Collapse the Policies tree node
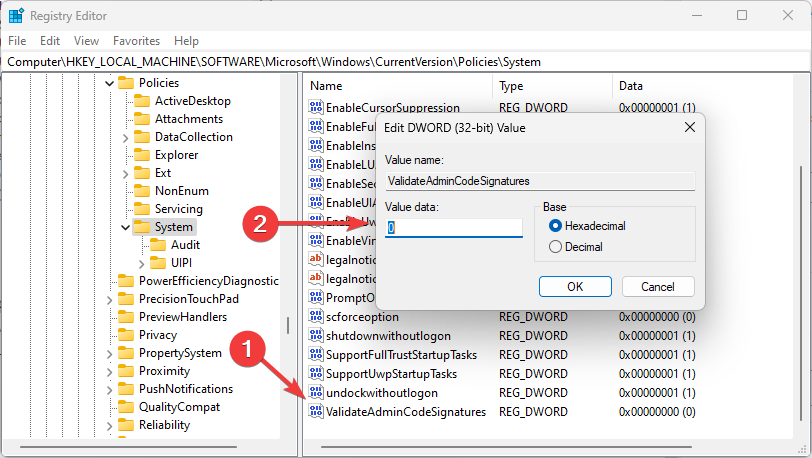The height and width of the screenshot is (458, 812). point(109,83)
